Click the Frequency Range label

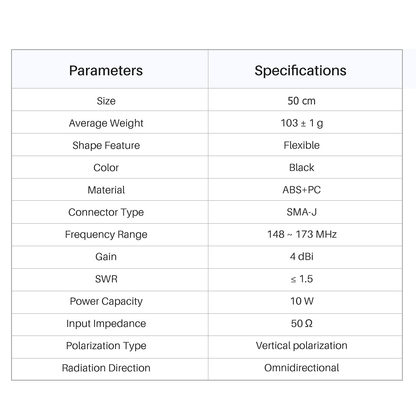106,235
